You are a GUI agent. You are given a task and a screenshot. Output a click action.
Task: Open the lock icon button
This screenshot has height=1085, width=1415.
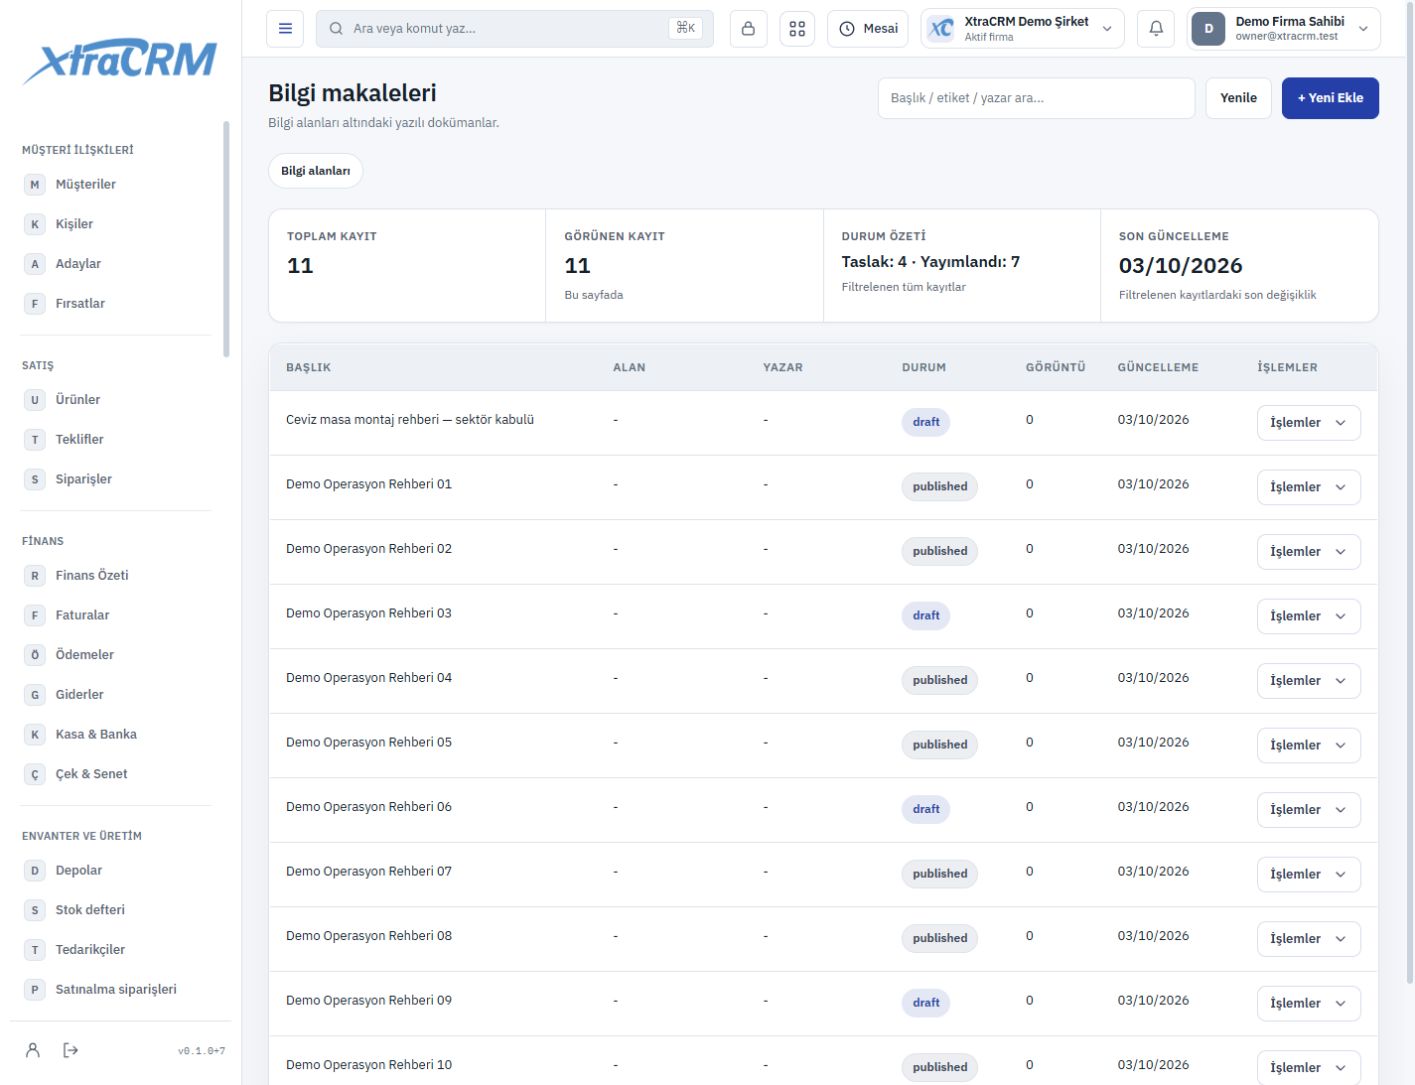(748, 29)
